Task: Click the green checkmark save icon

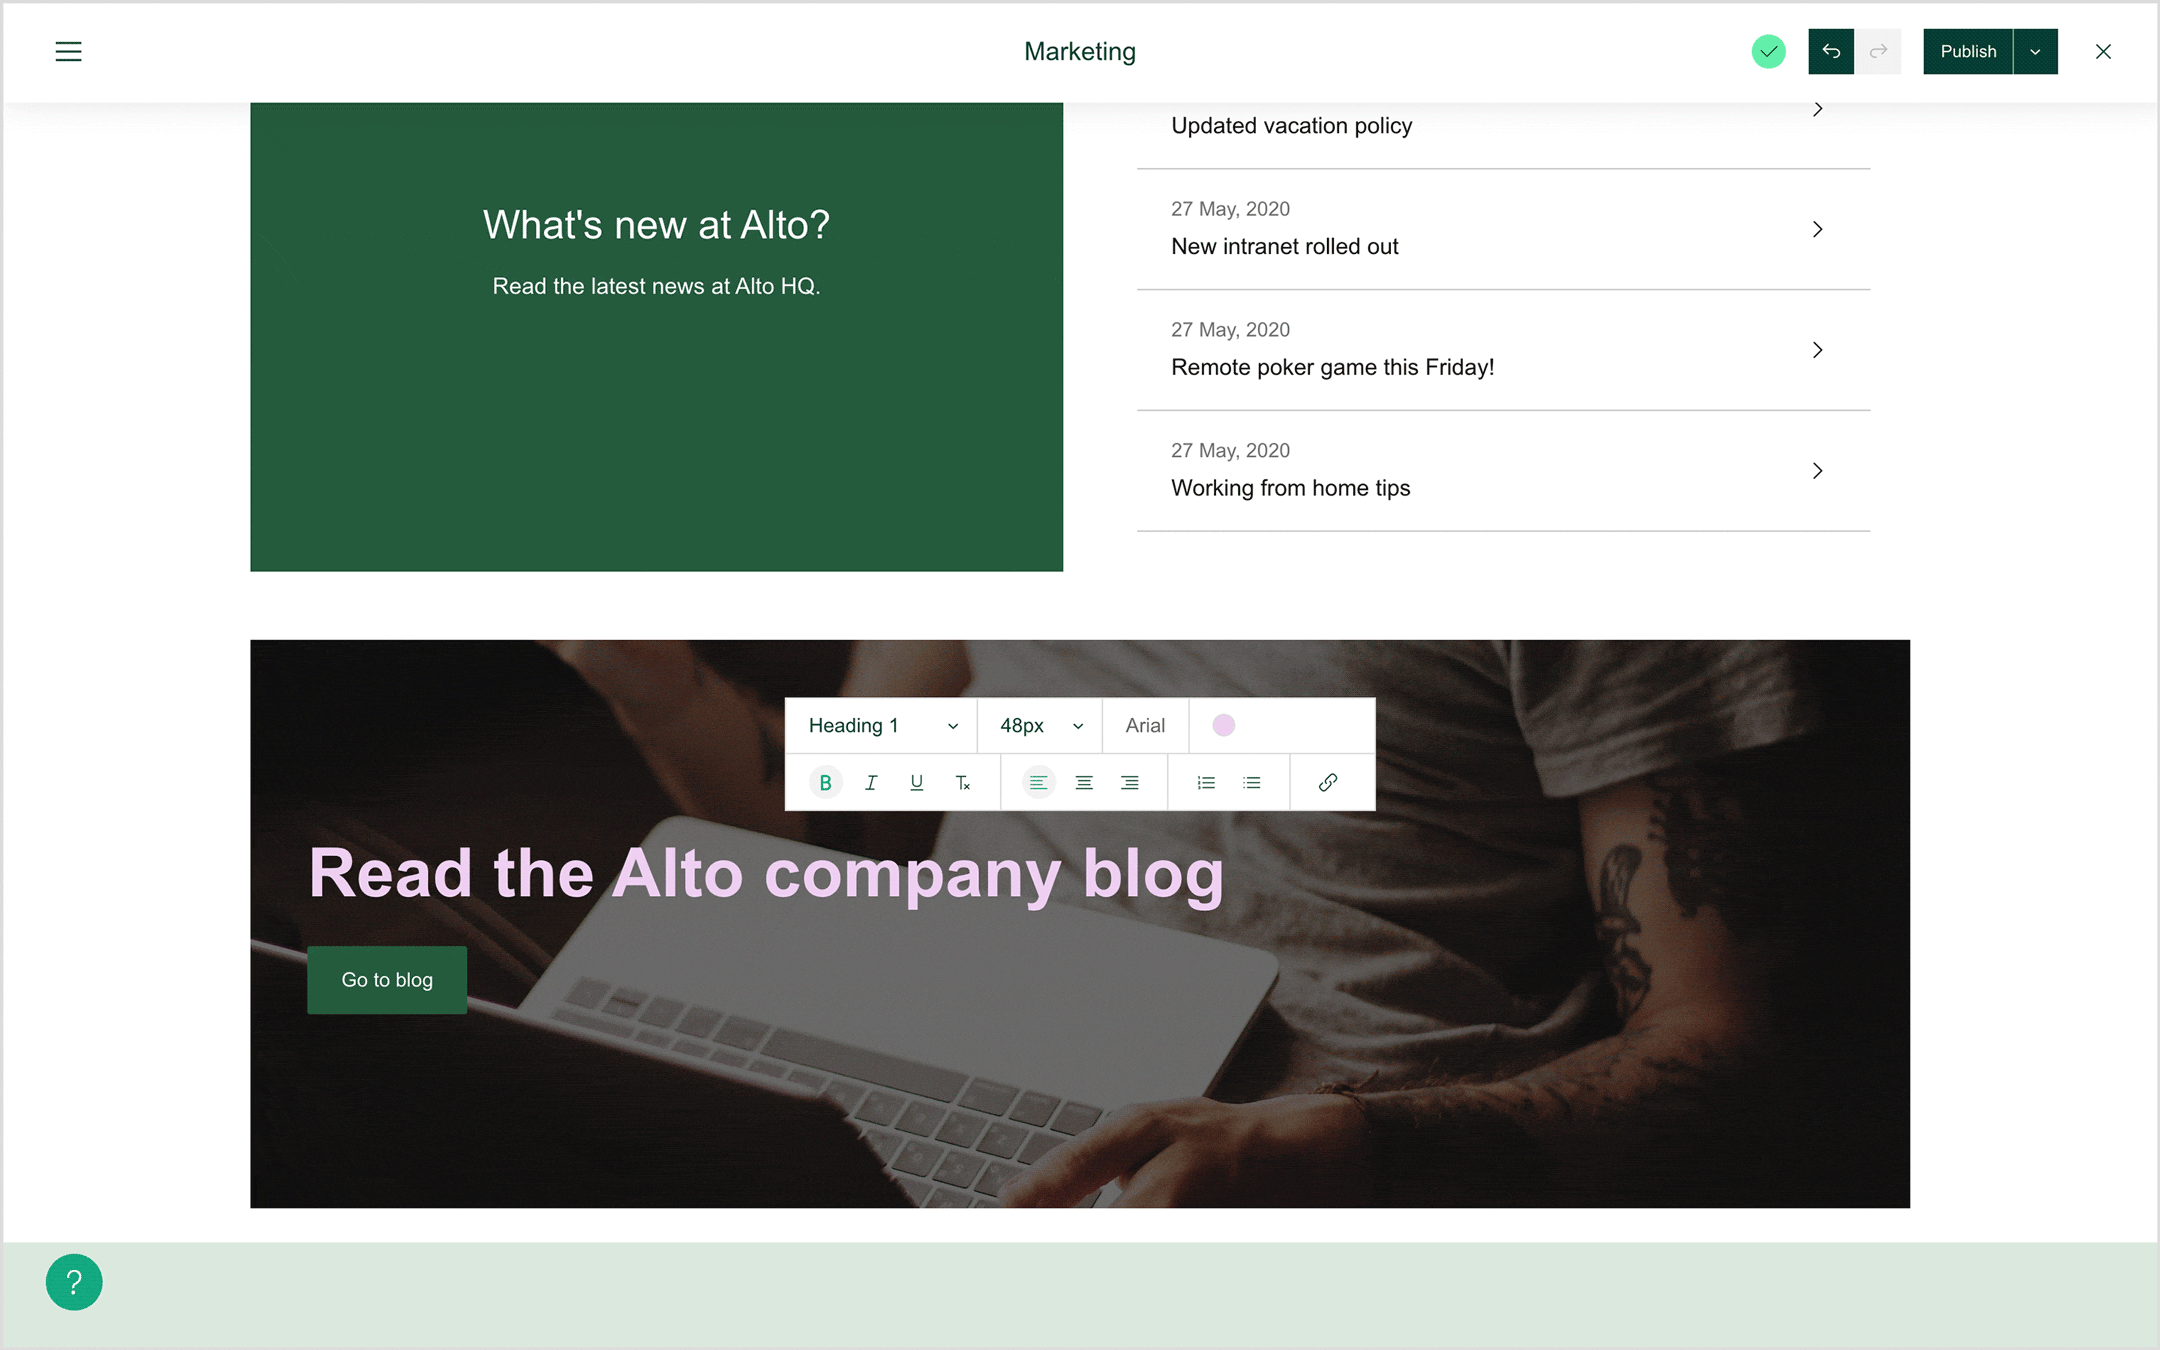Action: tap(1770, 51)
